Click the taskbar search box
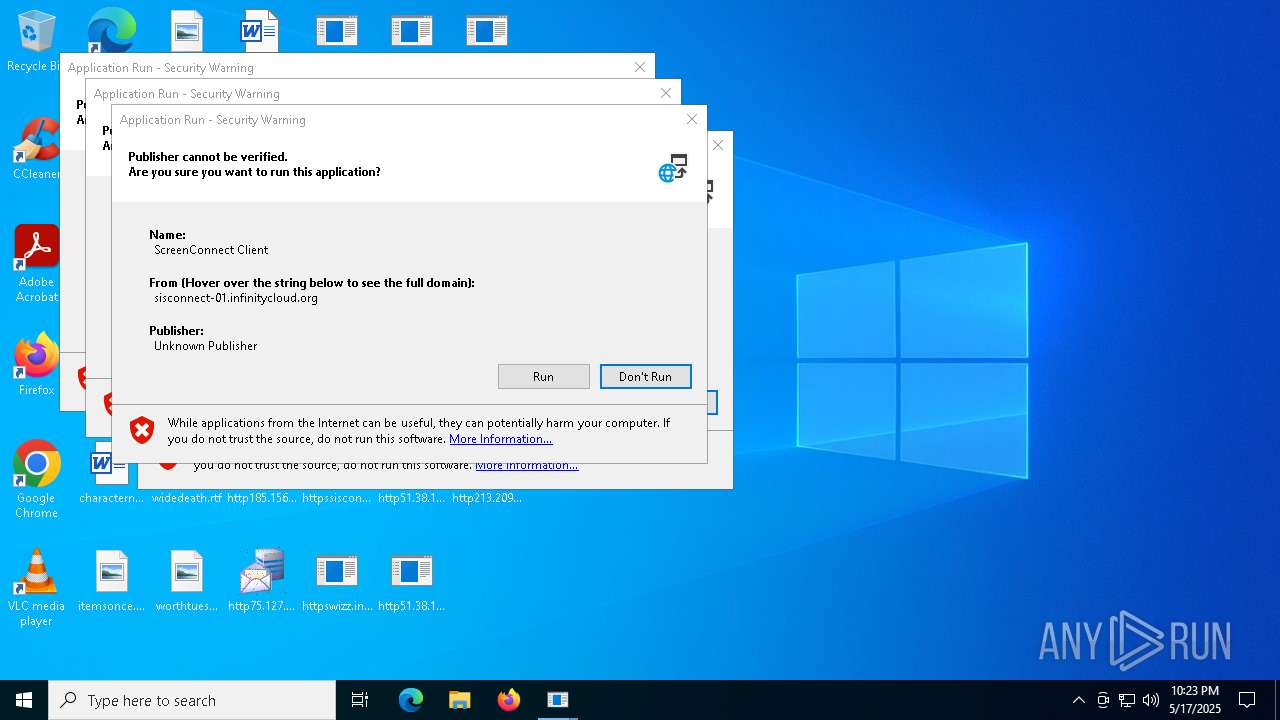The height and width of the screenshot is (720, 1280). pos(192,700)
